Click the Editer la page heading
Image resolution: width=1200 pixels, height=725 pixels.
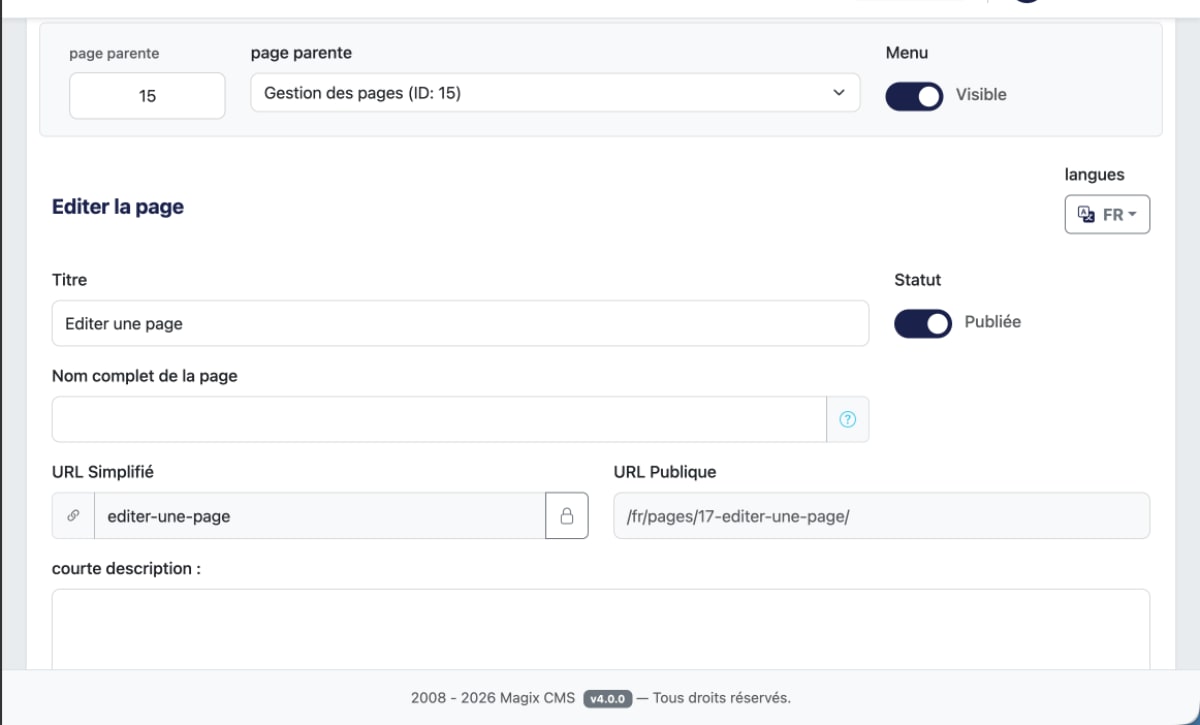click(118, 207)
